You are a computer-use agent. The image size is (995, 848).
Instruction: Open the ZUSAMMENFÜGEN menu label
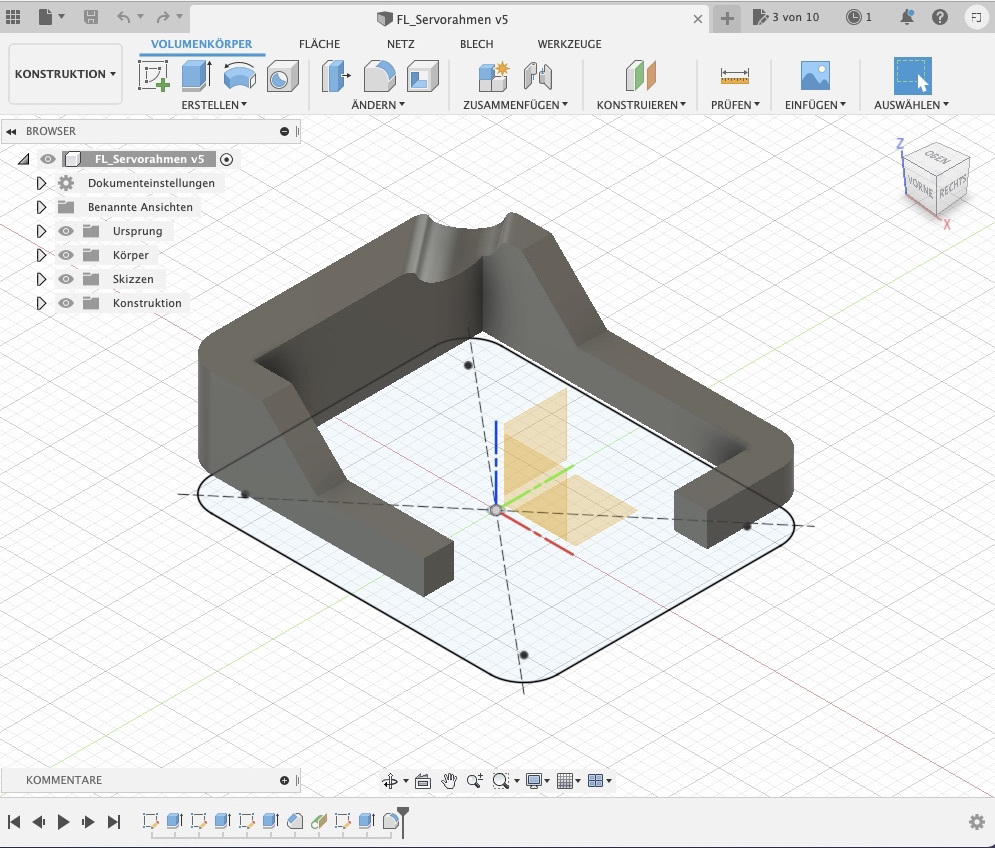coord(515,104)
